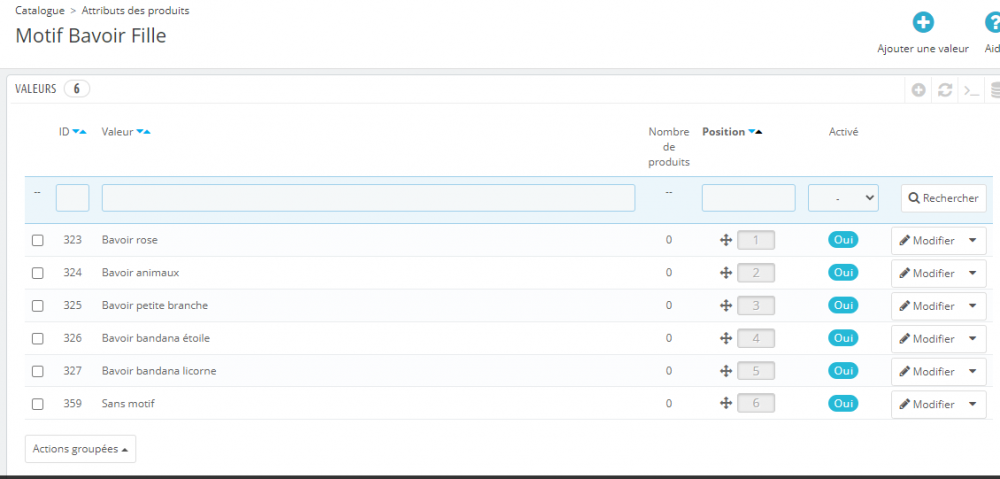Tick checkbox for Bavoir bandana étoile
This screenshot has height=479, width=1000.
click(x=38, y=339)
